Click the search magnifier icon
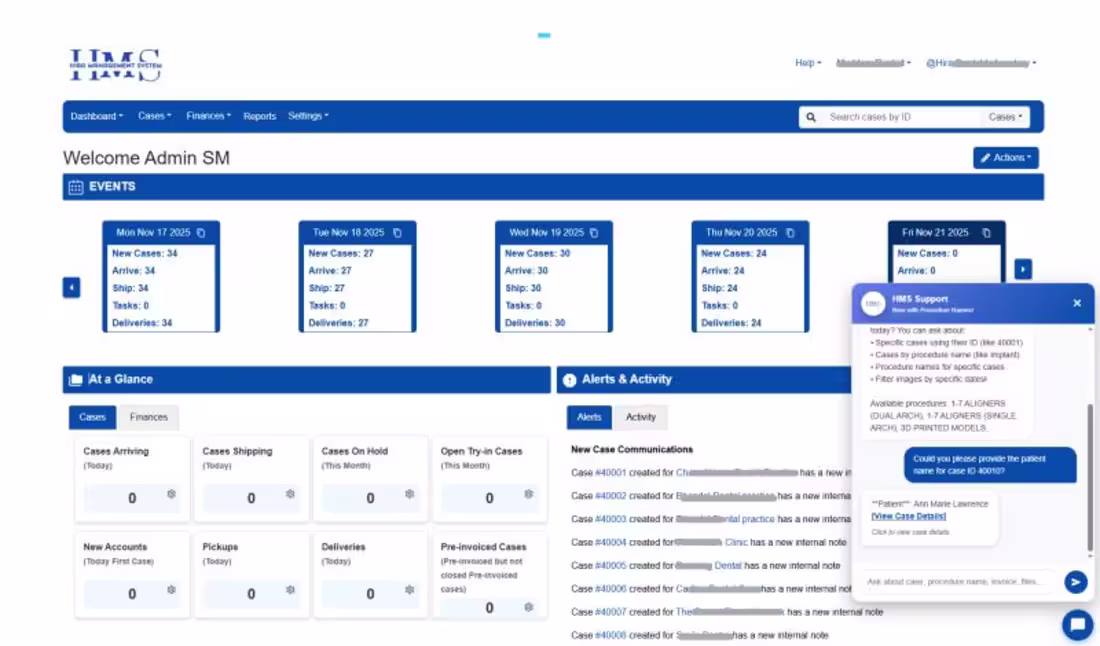This screenshot has height=646, width=1100. point(811,117)
